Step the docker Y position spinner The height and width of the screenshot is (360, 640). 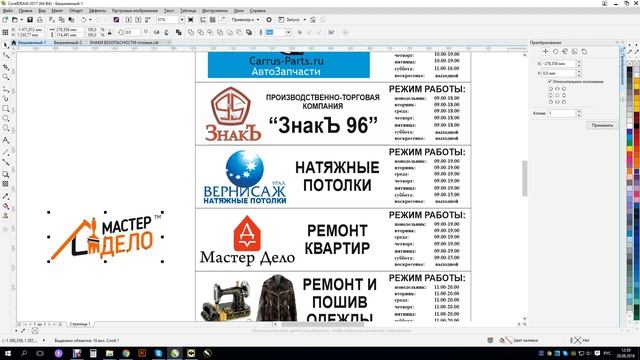click(x=579, y=73)
